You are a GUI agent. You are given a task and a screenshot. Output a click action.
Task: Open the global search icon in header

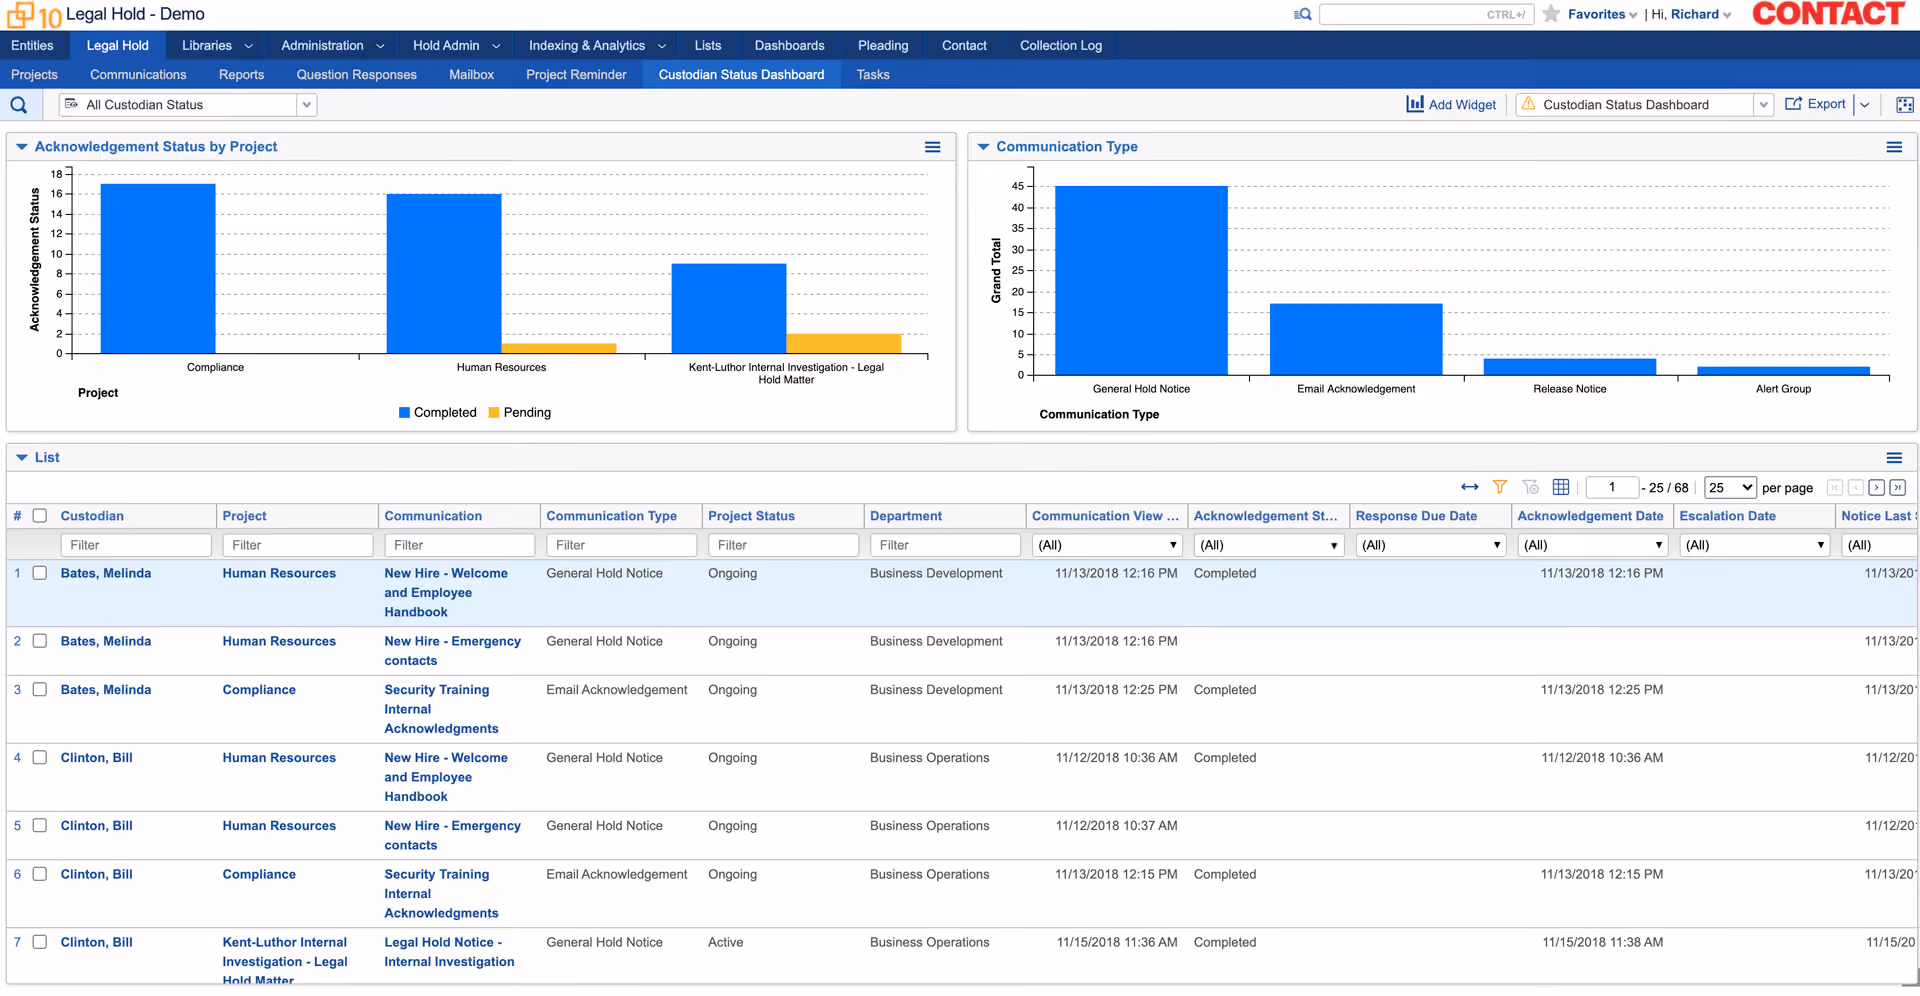click(1302, 14)
